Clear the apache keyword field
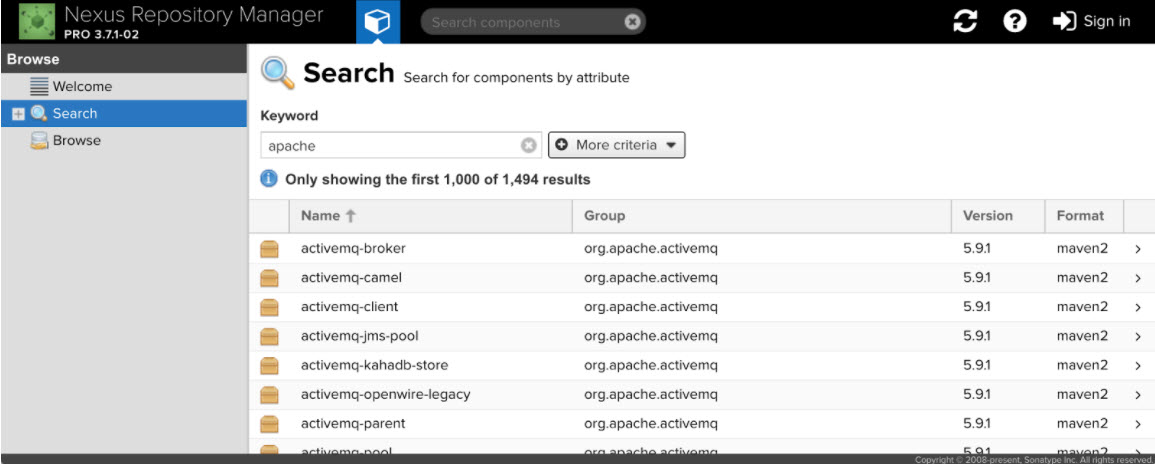Viewport: 1155px width, 464px height. (x=528, y=146)
